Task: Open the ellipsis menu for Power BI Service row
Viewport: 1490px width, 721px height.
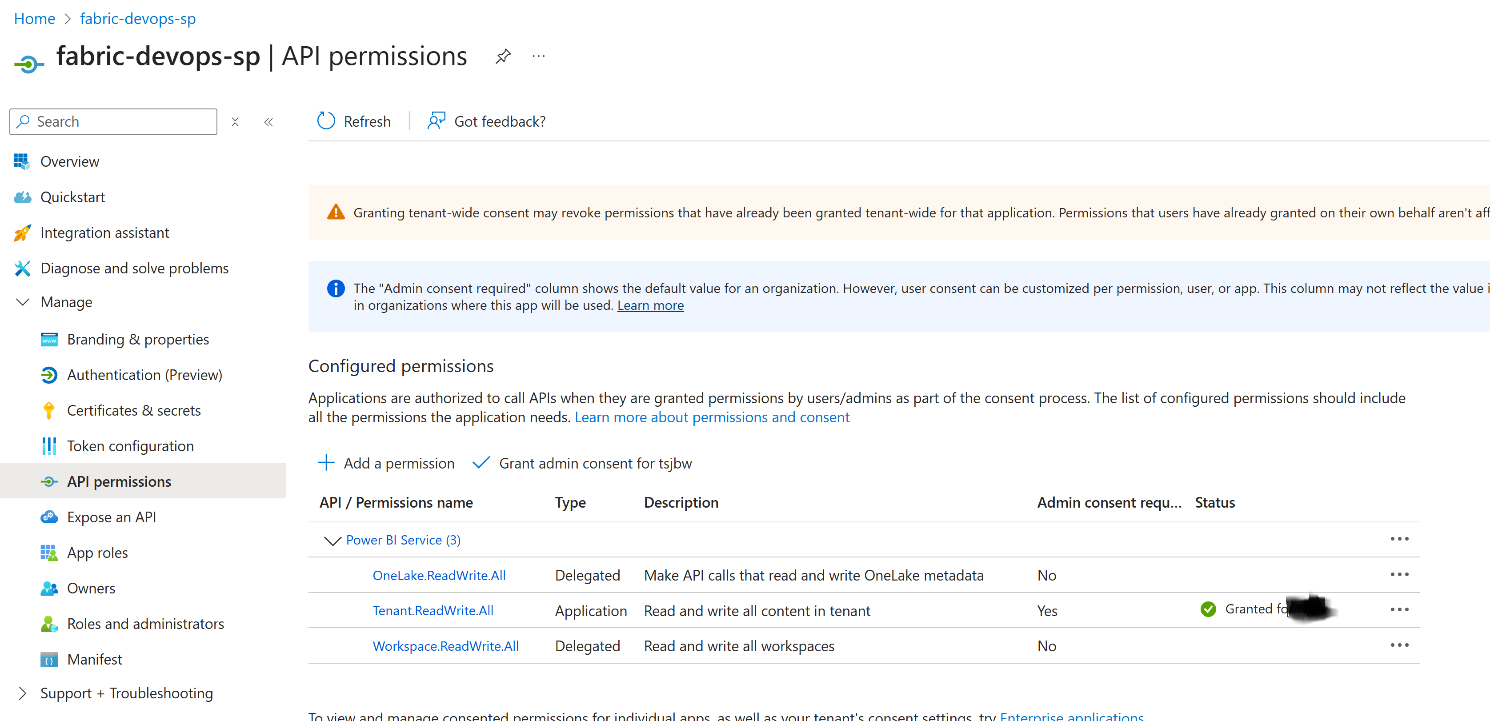Action: click(1399, 539)
